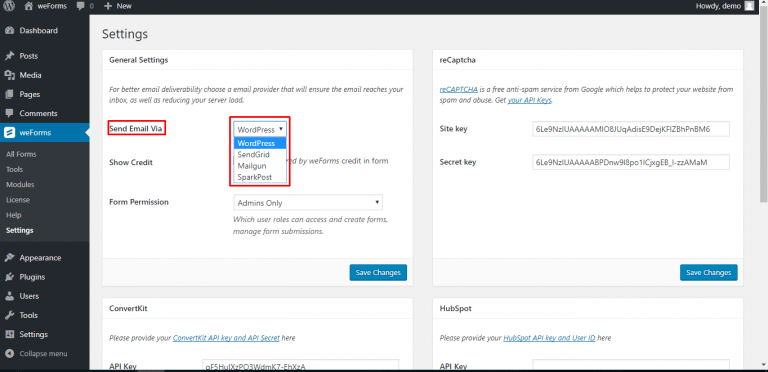Open the your API Keys link
768x372 pixels.
(529, 100)
